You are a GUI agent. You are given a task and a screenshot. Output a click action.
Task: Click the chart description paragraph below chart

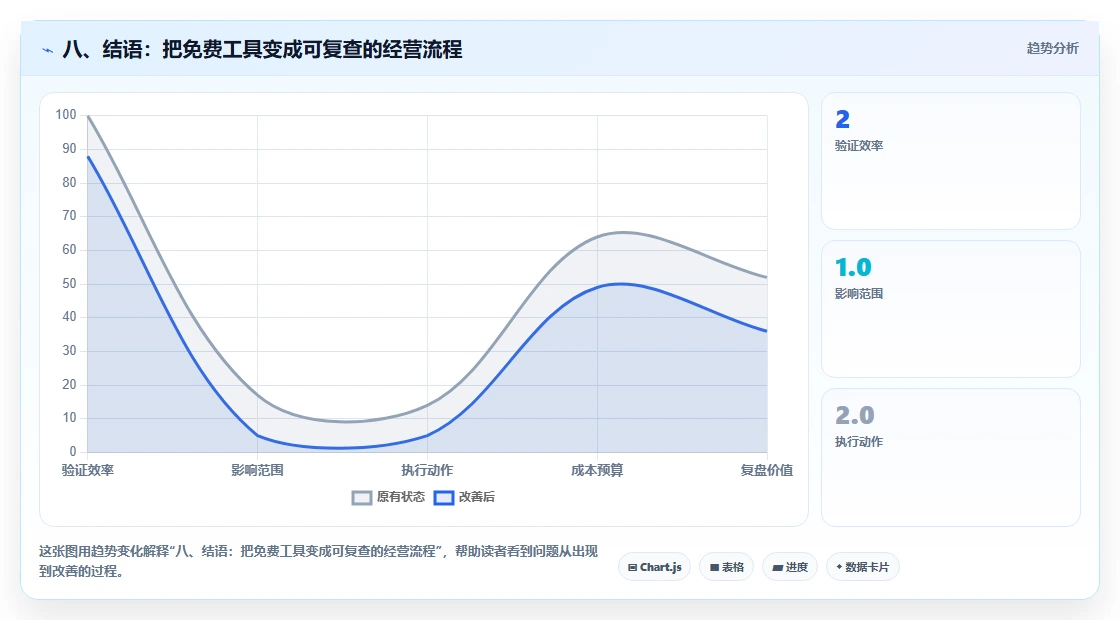point(318,561)
